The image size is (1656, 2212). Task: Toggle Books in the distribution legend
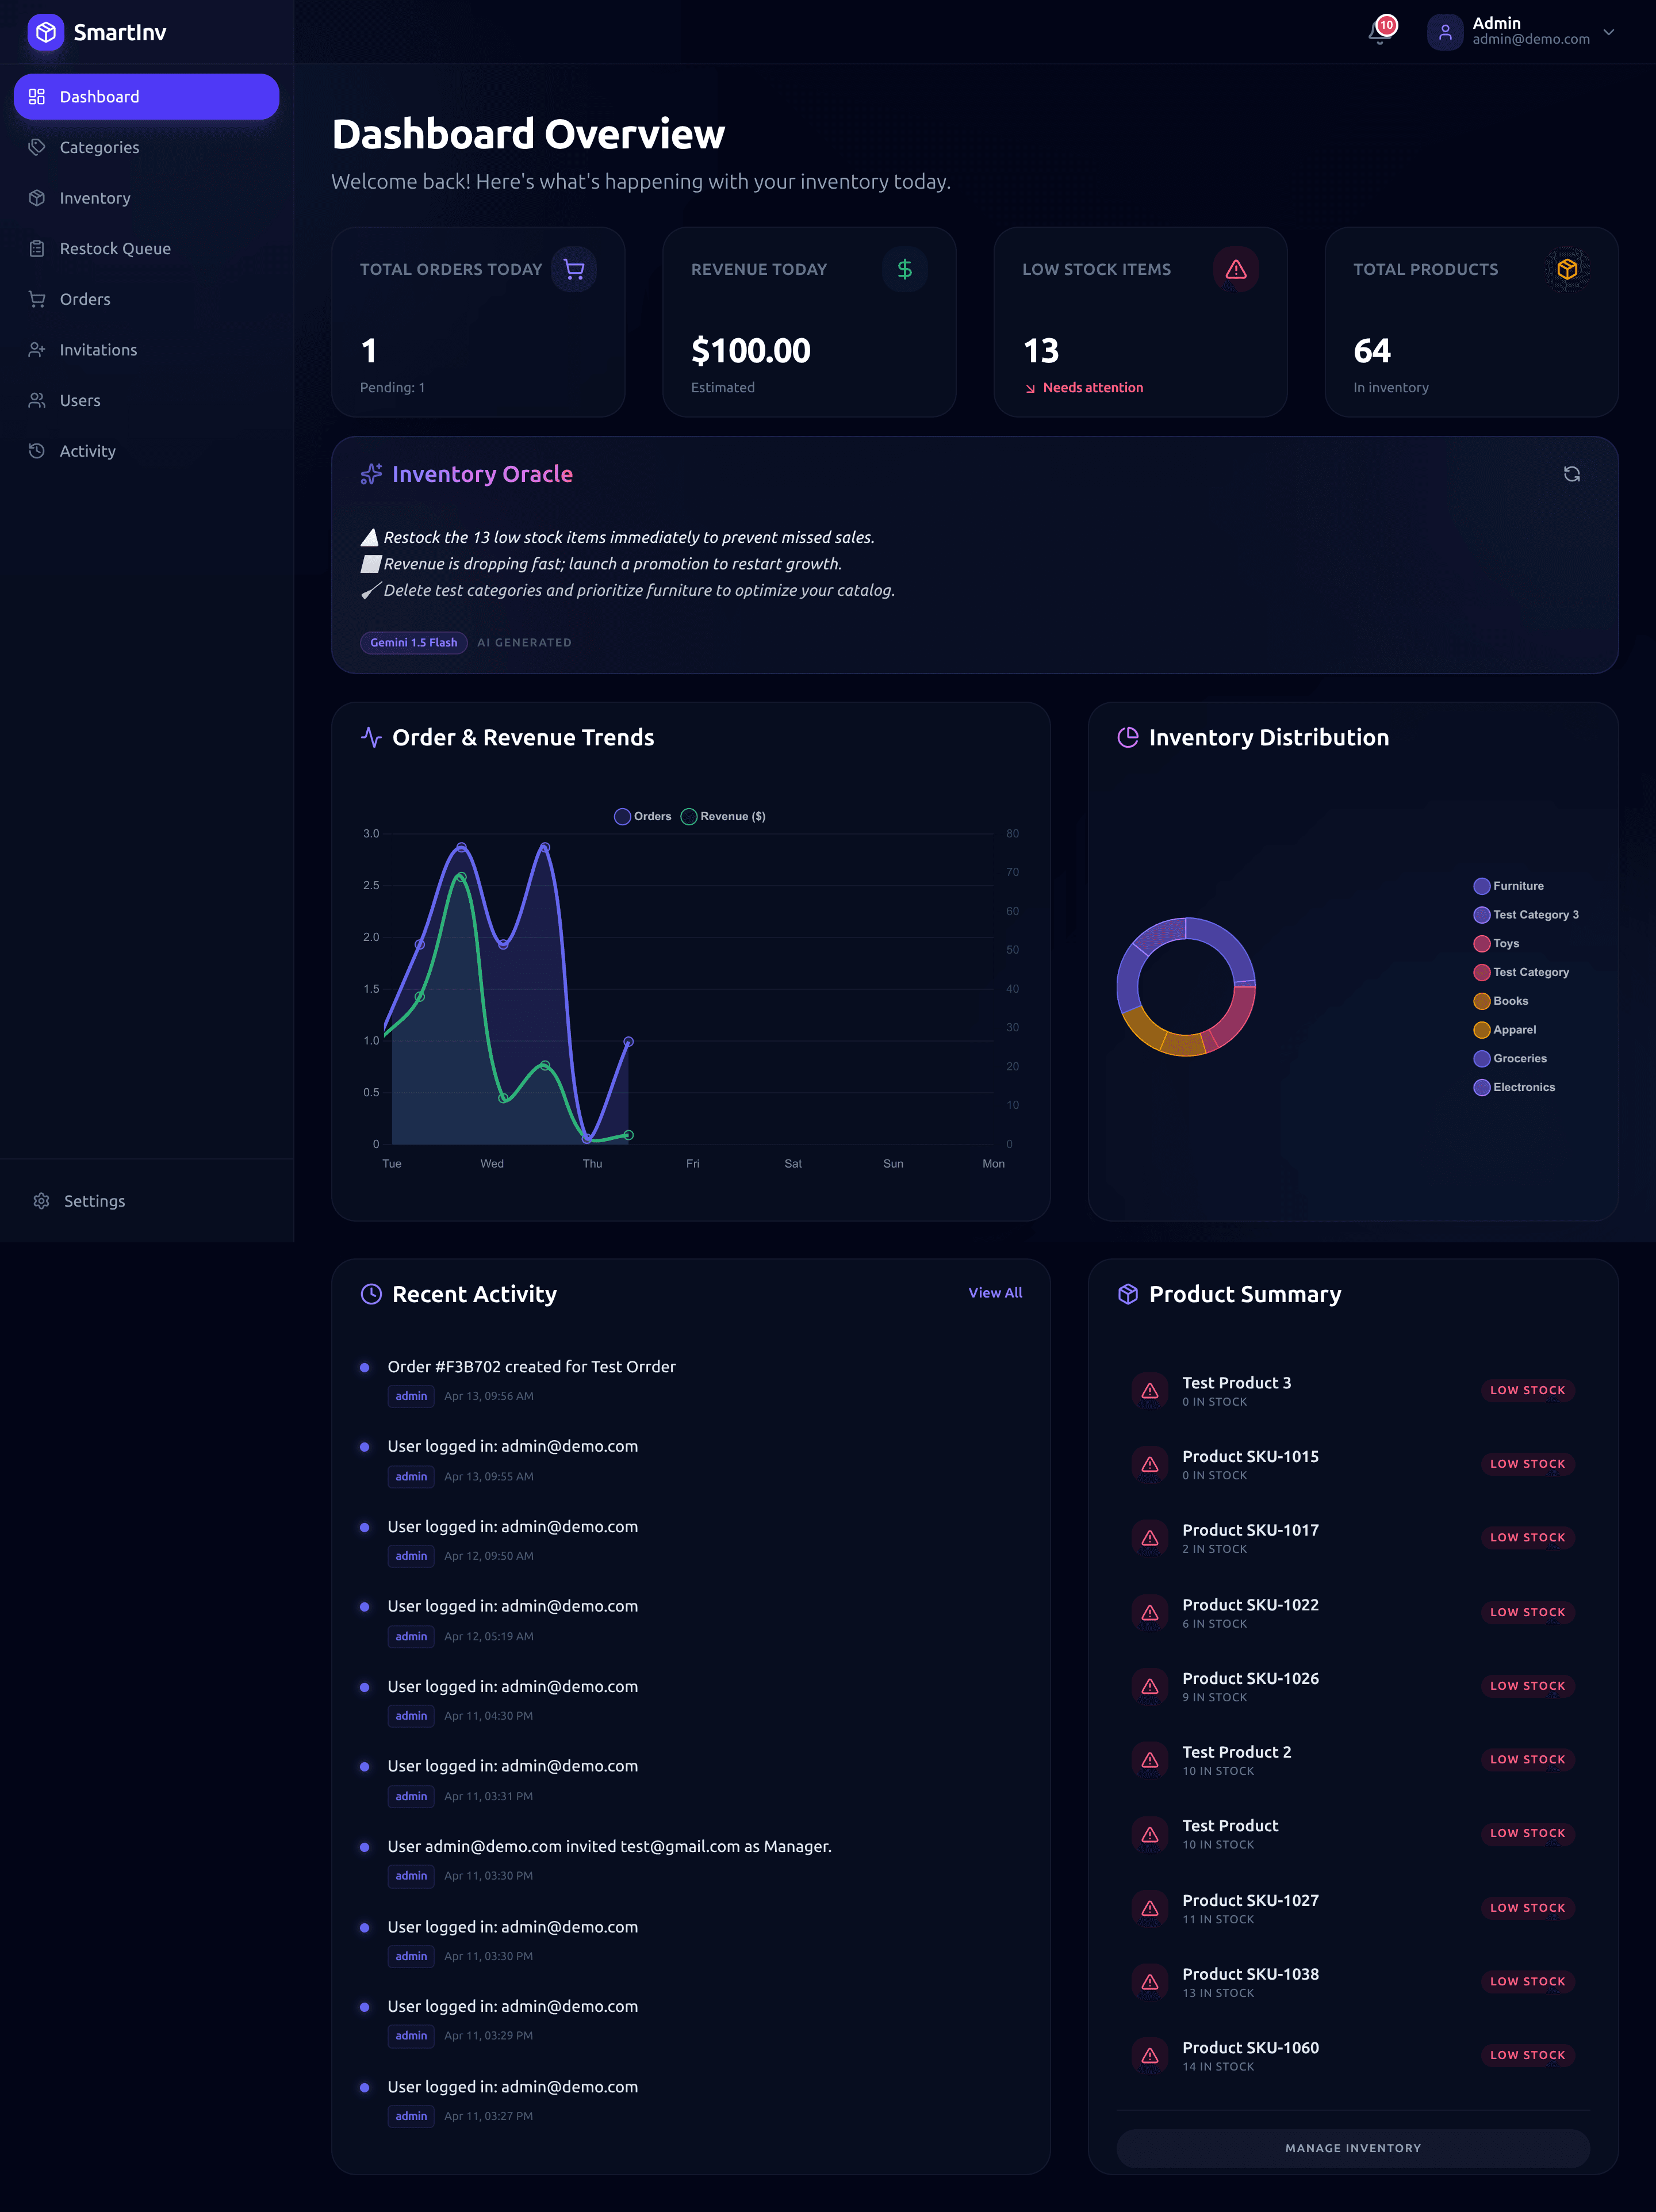pos(1501,1001)
